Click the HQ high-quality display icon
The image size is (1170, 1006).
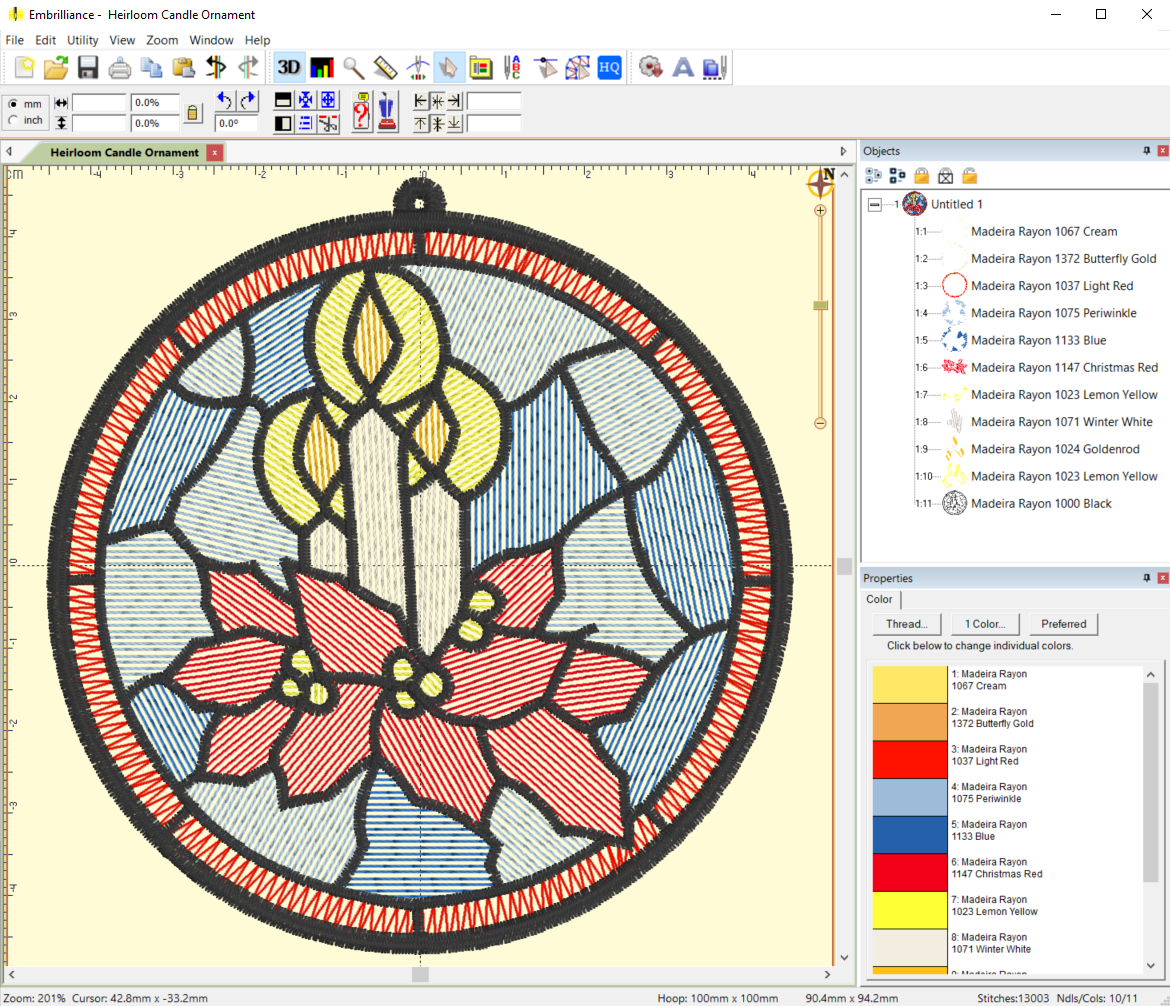(x=609, y=68)
